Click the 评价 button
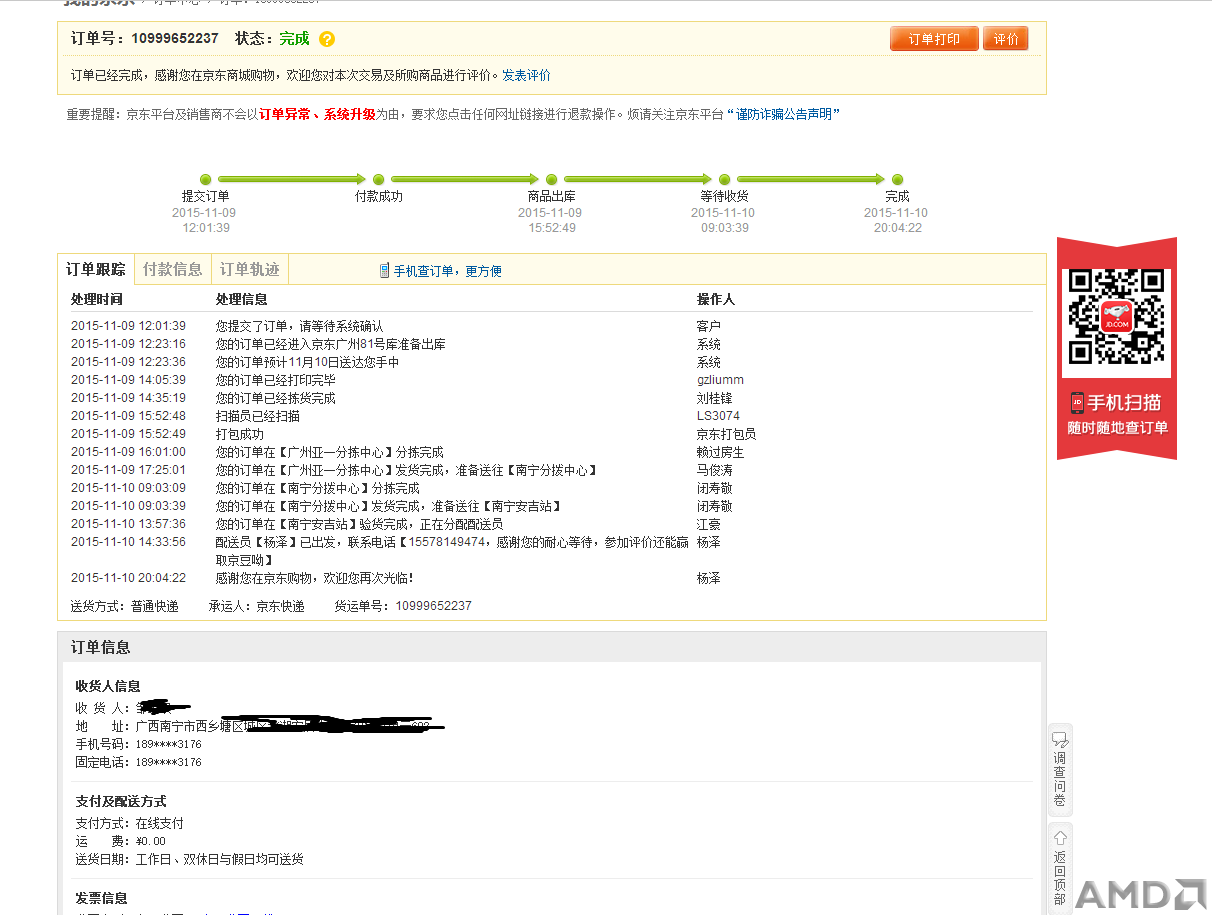Screen dimensions: 1212x915 1006,39
